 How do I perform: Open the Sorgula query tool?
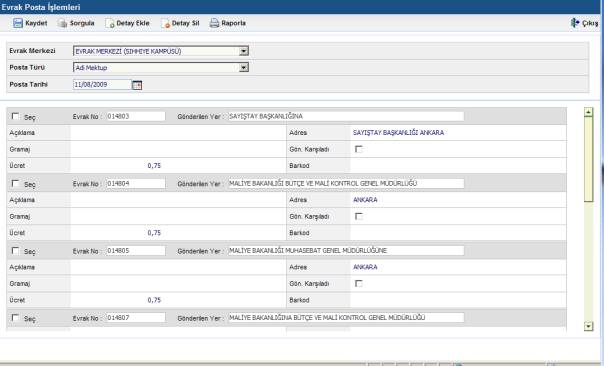pyautogui.click(x=62, y=23)
